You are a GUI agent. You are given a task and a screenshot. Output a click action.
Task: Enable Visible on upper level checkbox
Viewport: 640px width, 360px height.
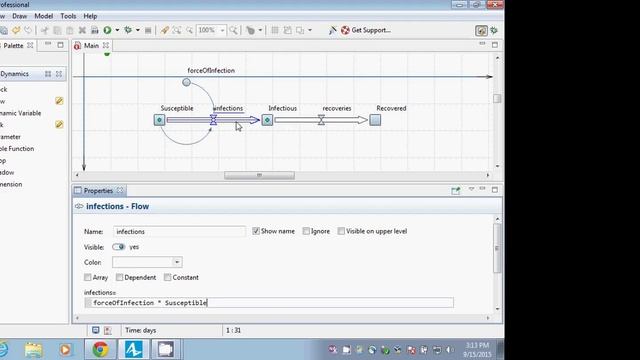coord(341,231)
